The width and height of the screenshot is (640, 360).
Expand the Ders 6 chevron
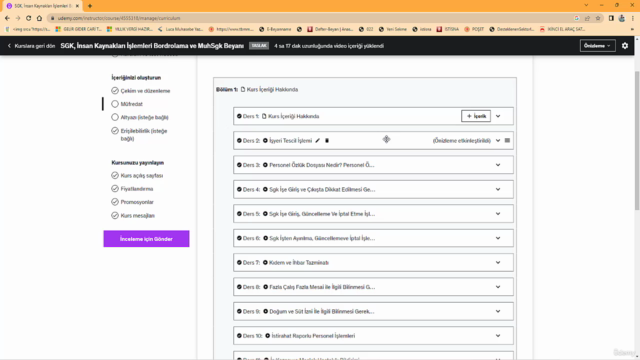pyautogui.click(x=498, y=238)
